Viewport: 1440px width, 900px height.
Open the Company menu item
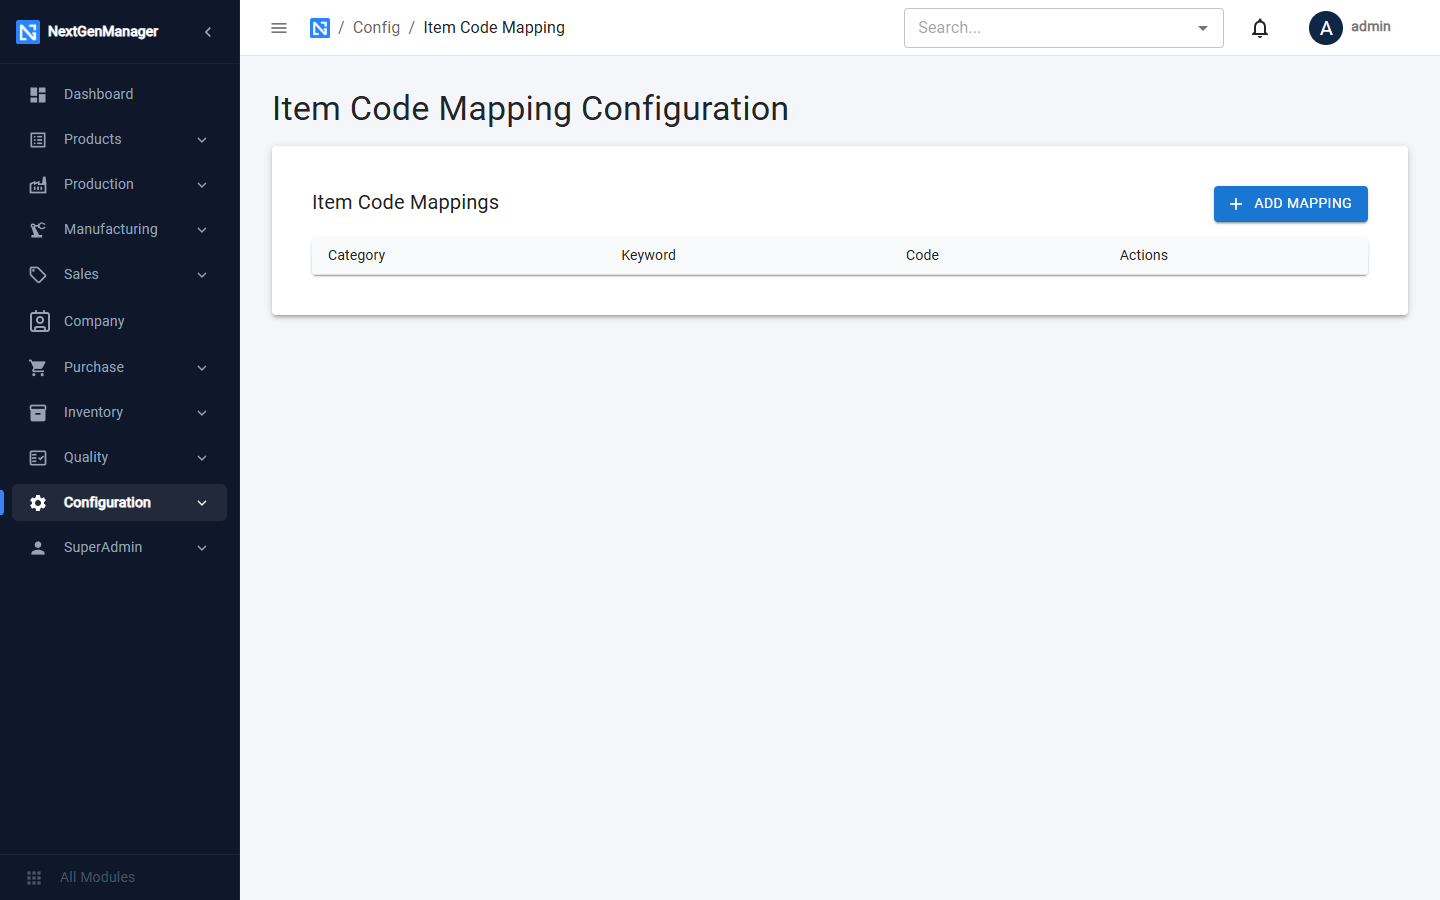pos(120,321)
